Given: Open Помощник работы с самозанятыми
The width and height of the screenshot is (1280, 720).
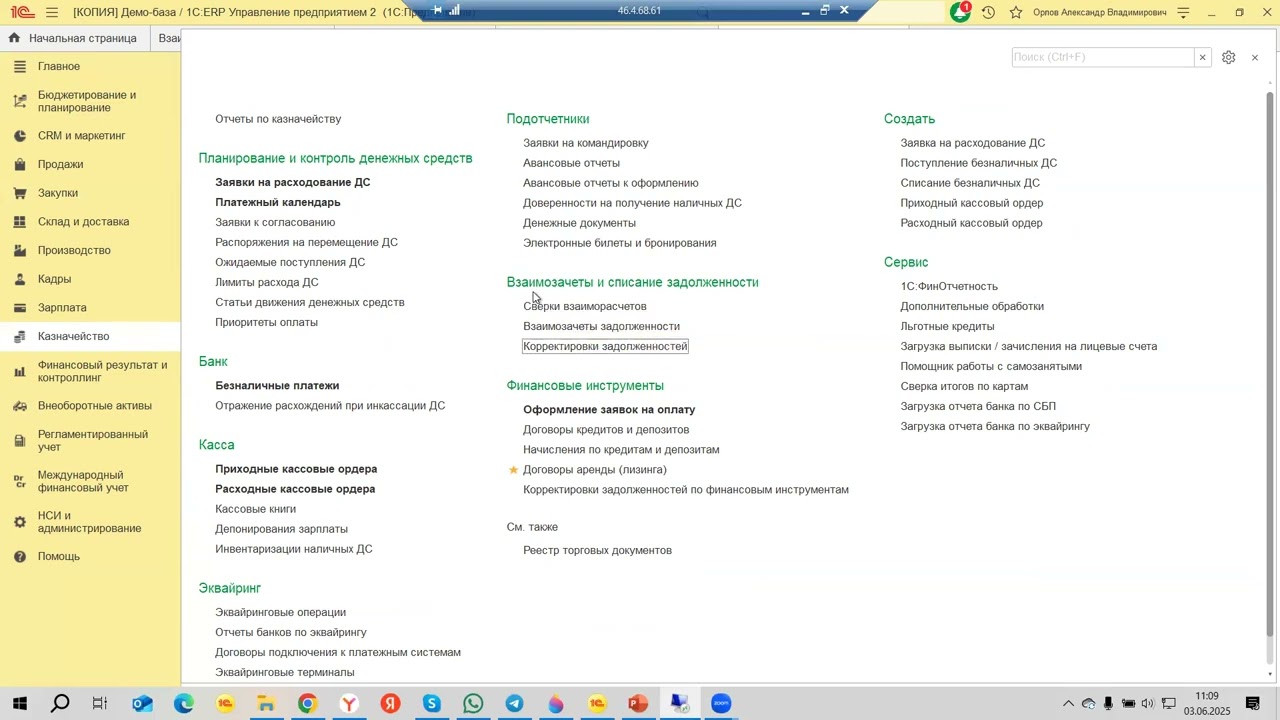Looking at the screenshot, I should tap(991, 366).
